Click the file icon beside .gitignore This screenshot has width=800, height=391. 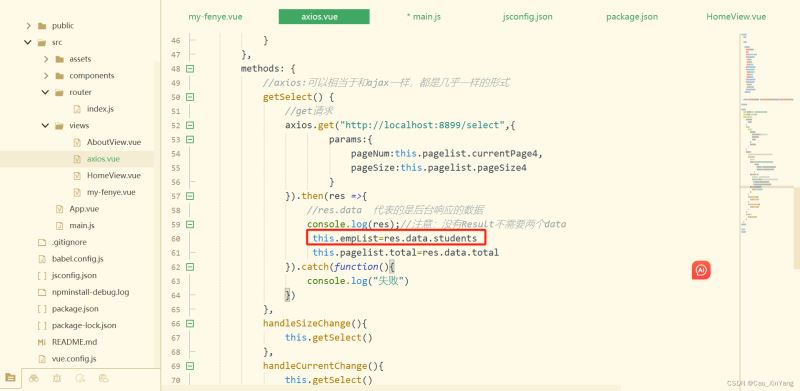[x=42, y=242]
